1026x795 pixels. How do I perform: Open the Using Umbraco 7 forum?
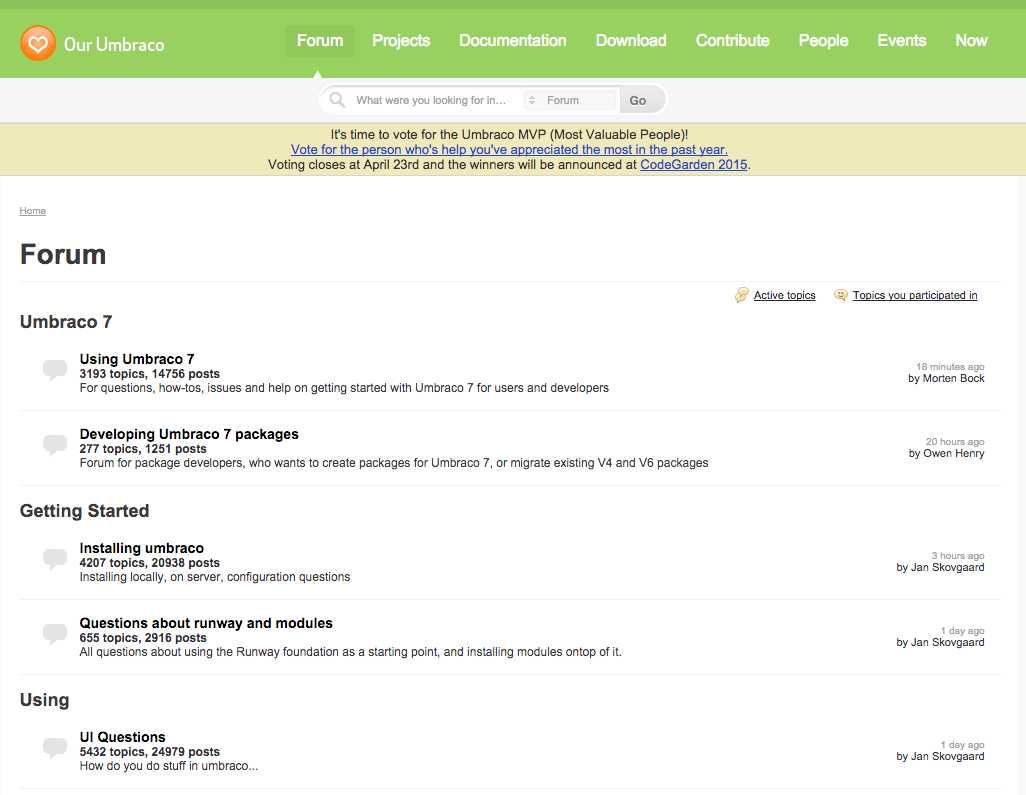pyautogui.click(x=137, y=359)
